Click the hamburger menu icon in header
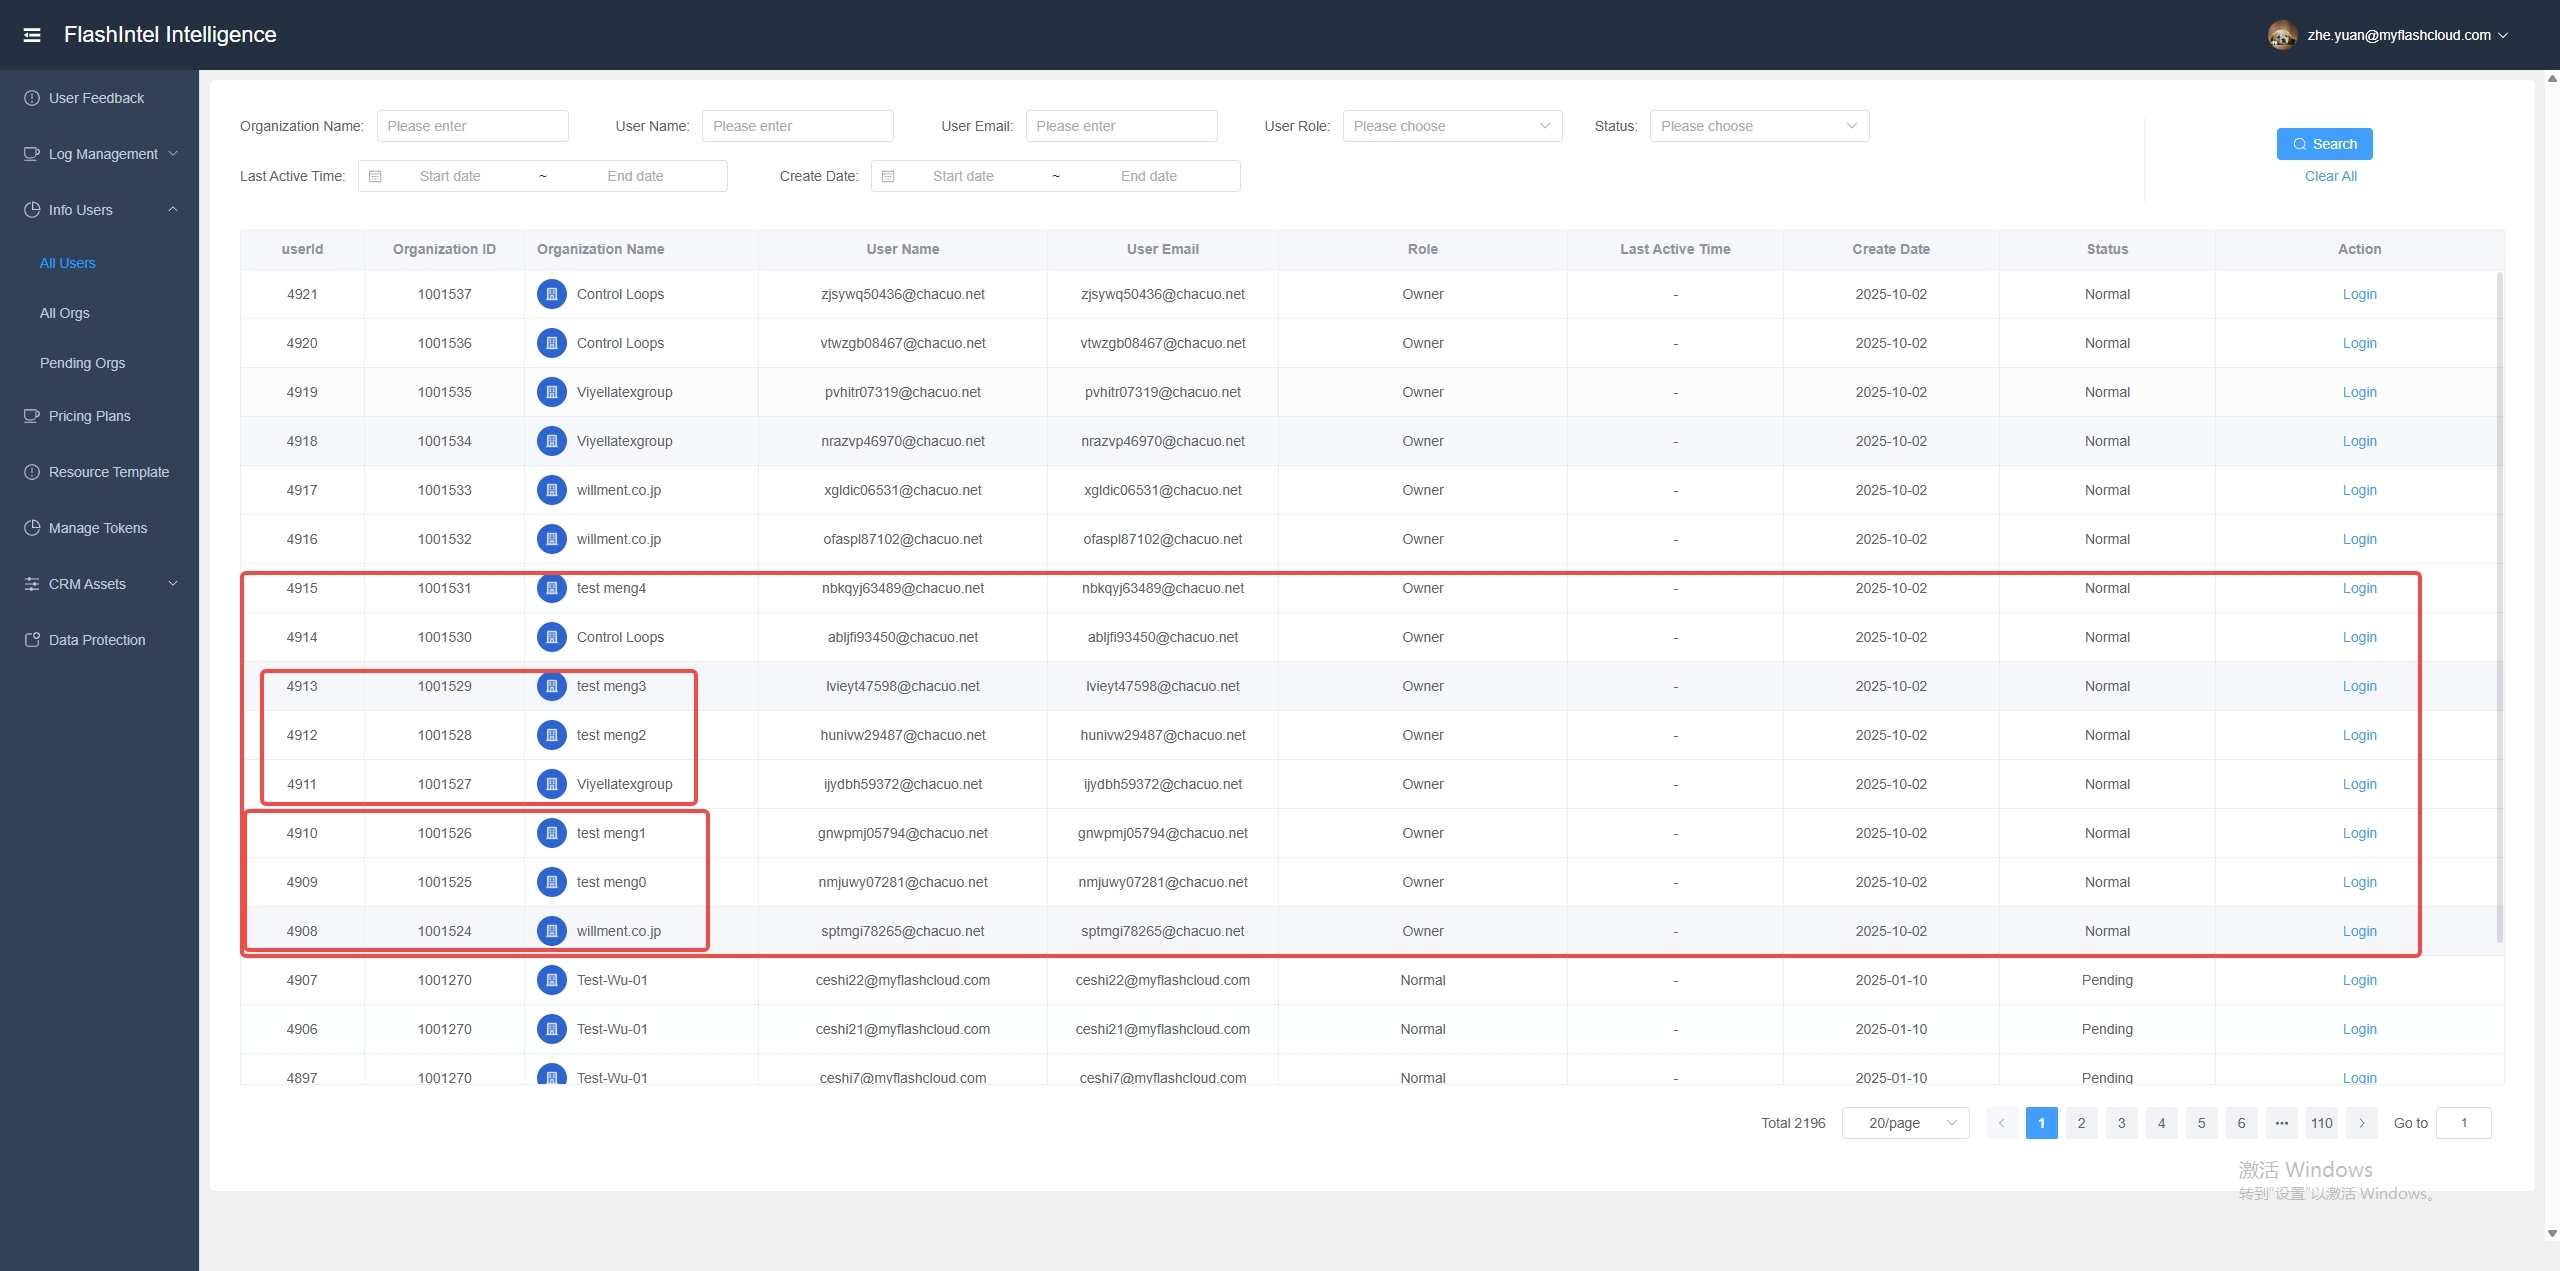 32,35
